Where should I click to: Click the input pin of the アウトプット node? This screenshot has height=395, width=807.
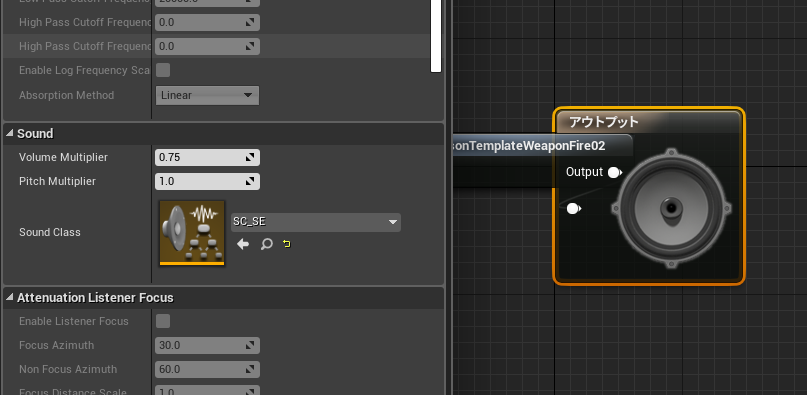(573, 209)
